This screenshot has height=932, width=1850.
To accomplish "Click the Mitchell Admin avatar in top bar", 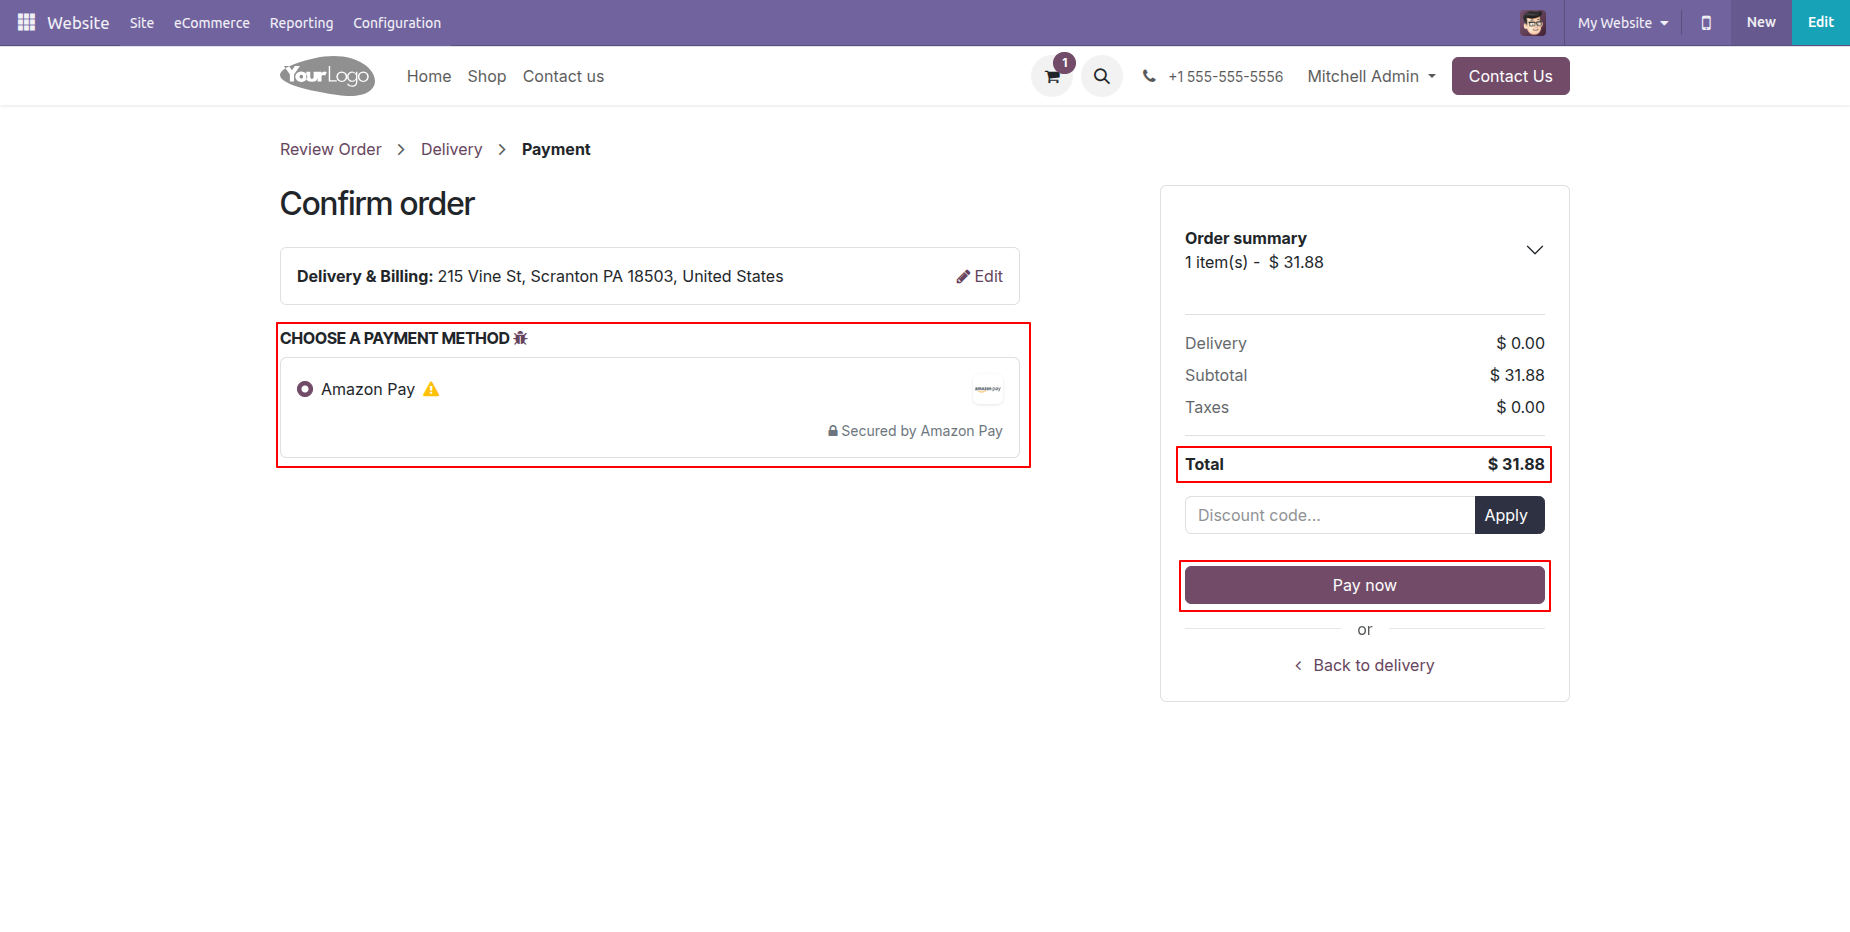I will click(x=1533, y=23).
